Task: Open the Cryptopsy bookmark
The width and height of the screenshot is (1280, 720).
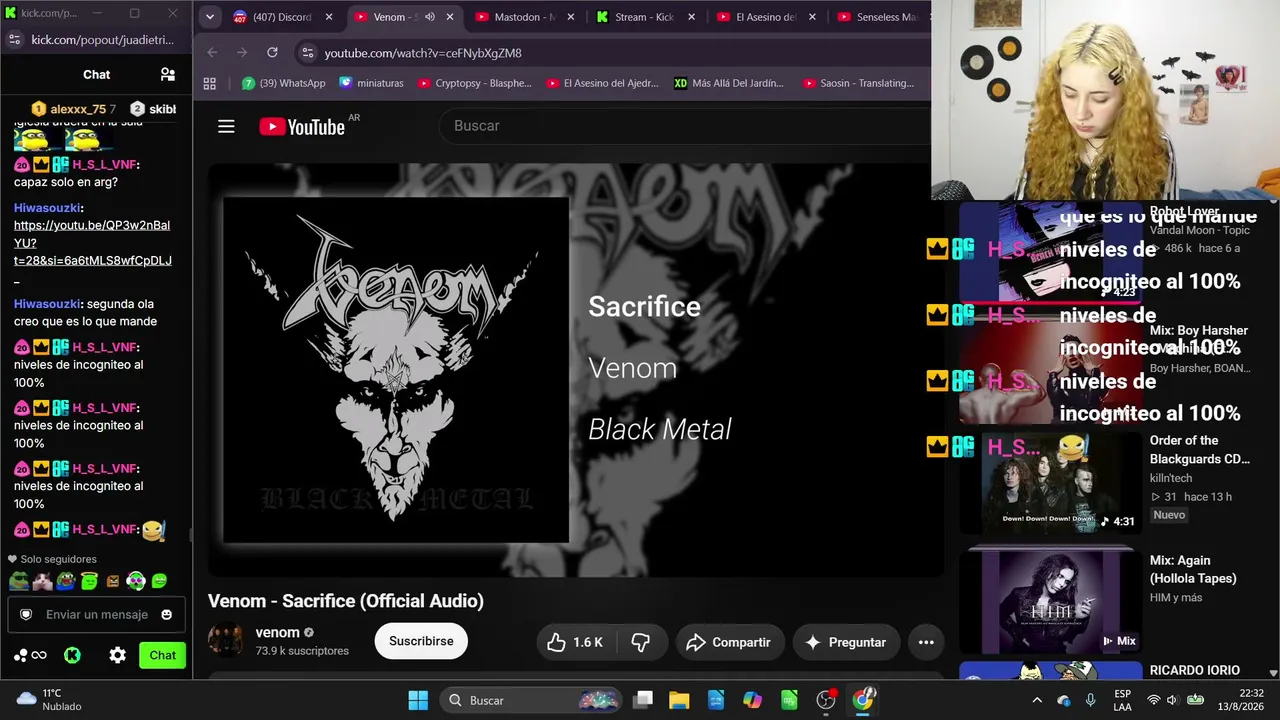Action: 475,83
